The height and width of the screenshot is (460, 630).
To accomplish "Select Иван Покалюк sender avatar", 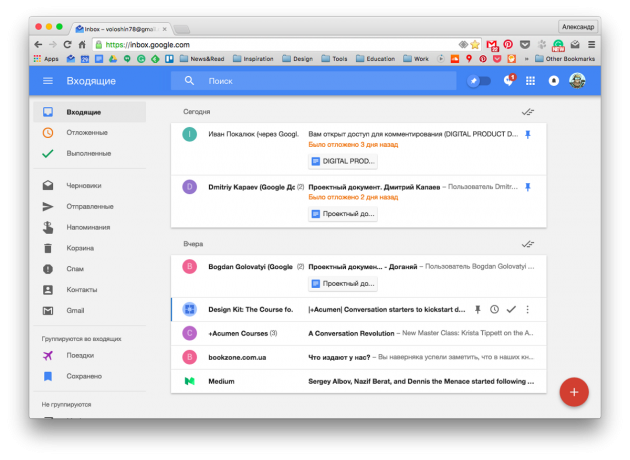I will 190,134.
